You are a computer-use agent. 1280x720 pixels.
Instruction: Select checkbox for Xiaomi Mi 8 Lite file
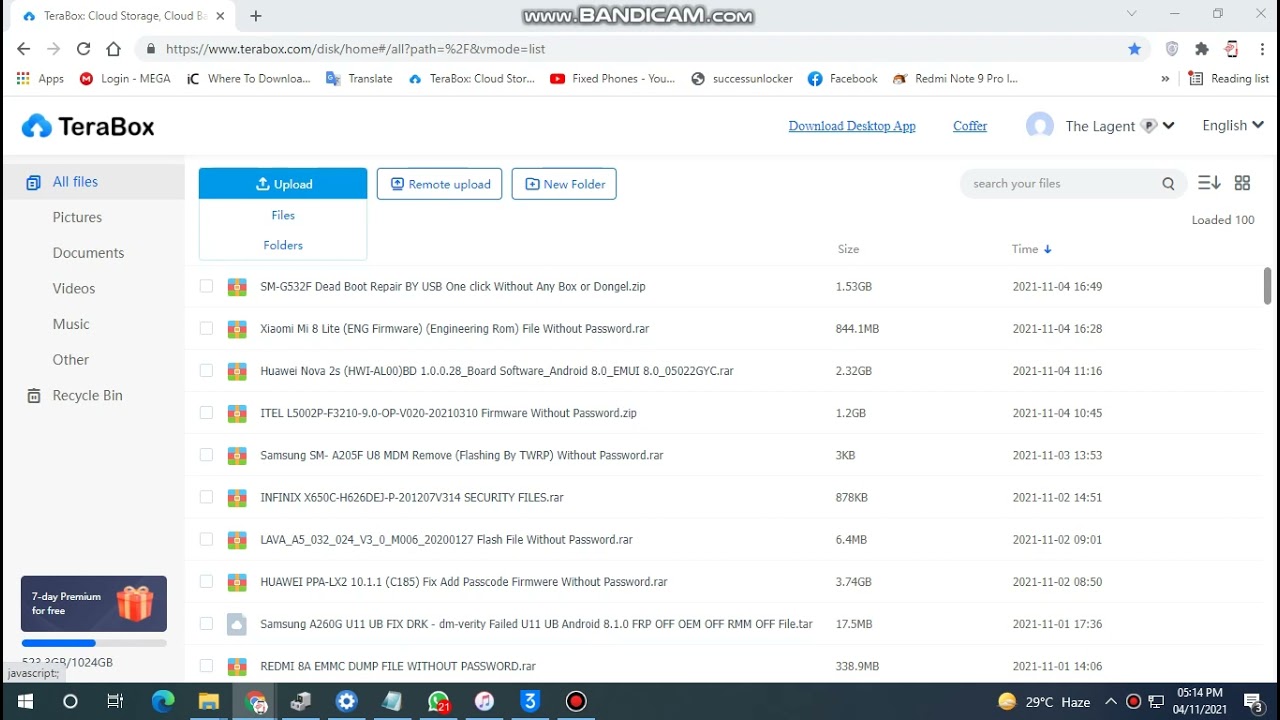coord(206,328)
